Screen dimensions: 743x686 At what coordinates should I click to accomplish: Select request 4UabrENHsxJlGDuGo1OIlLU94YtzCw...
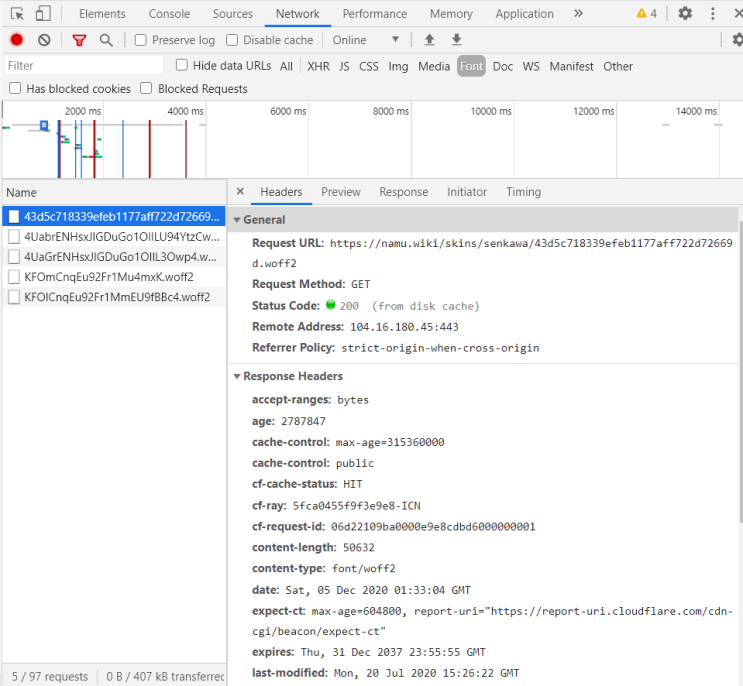[114, 236]
